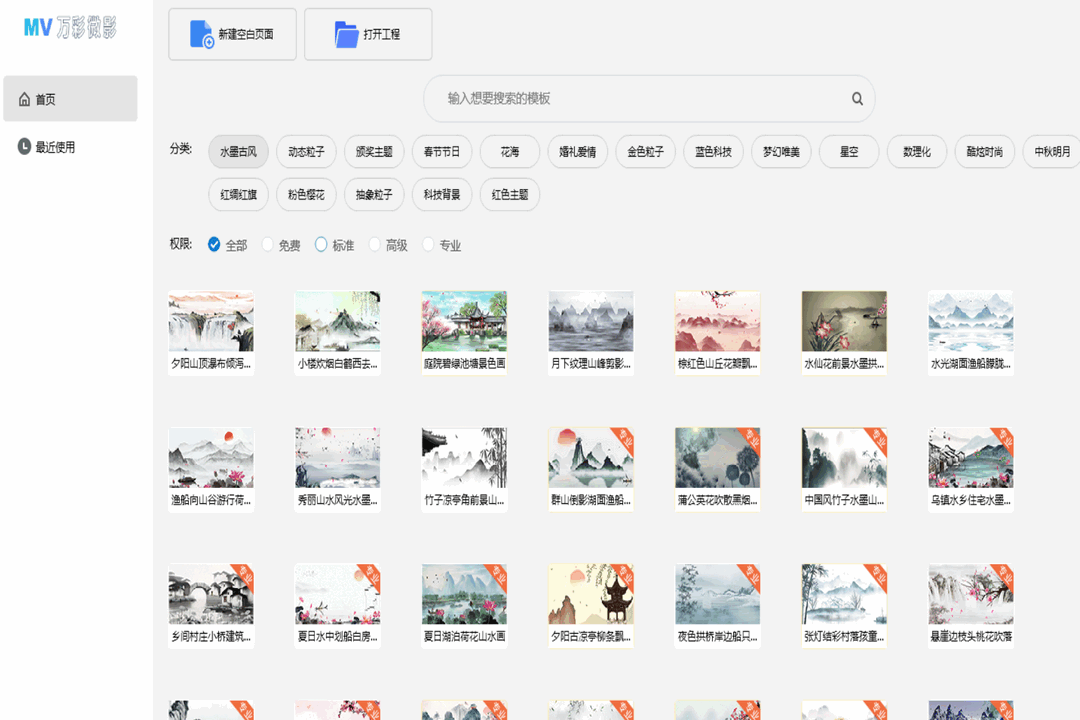1080x720 pixels.
Task: Select the 免费 permission filter
Action: (x=267, y=244)
